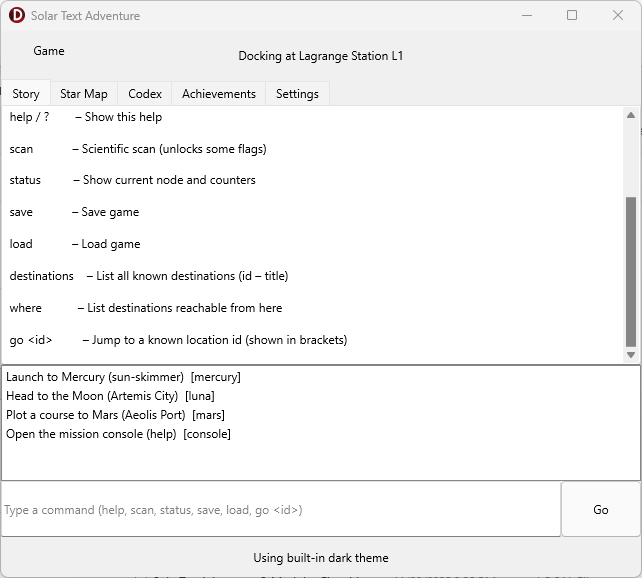Click the Solar Text Adventure app icon
This screenshot has height=578, width=642.
[16, 16]
